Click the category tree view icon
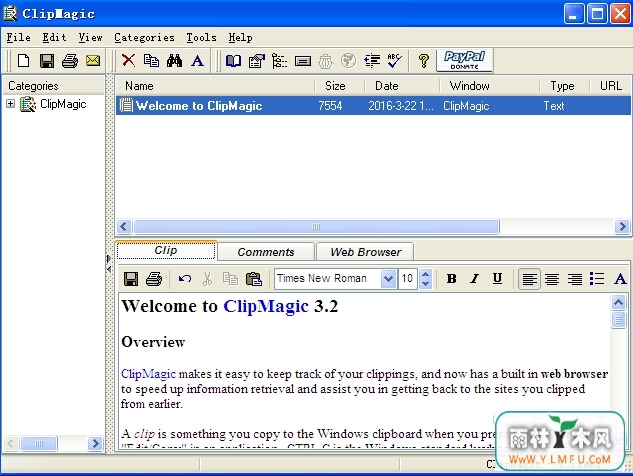This screenshot has width=633, height=476. [279, 61]
